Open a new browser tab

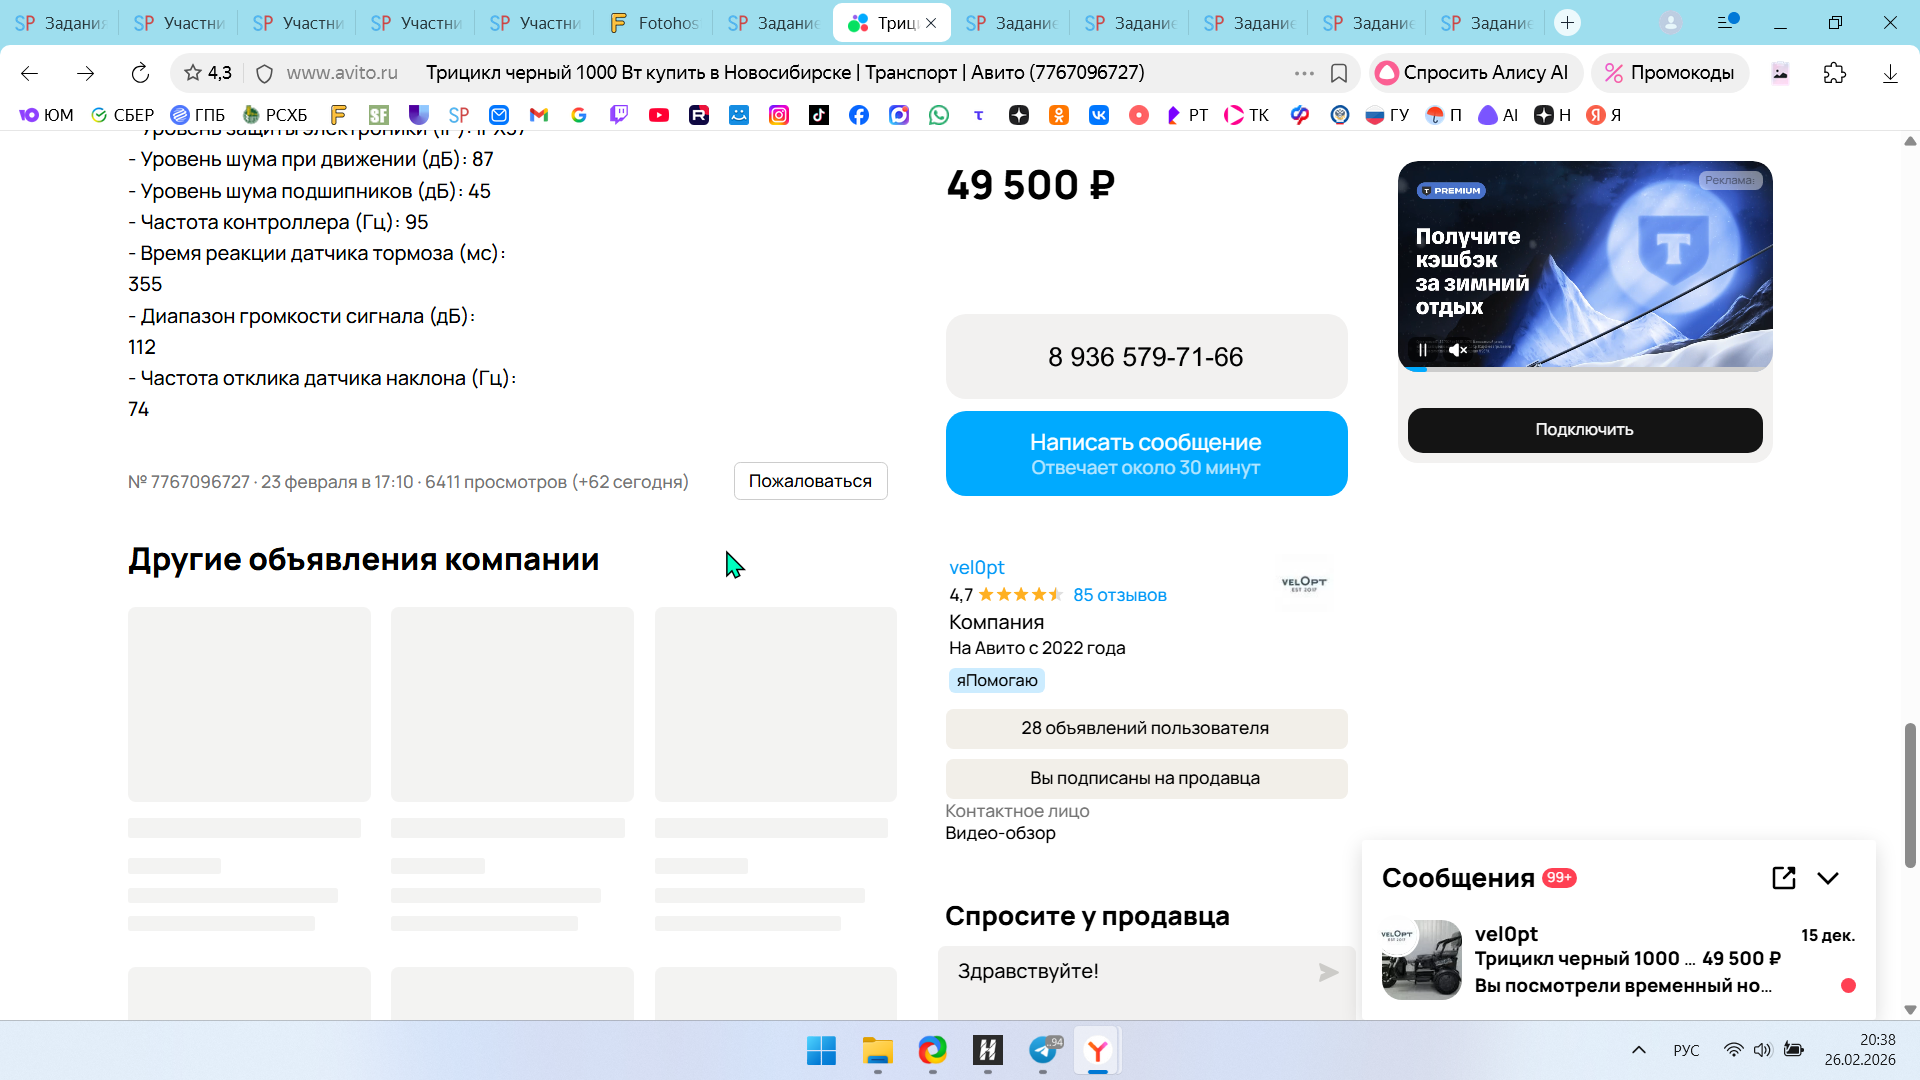(1567, 22)
